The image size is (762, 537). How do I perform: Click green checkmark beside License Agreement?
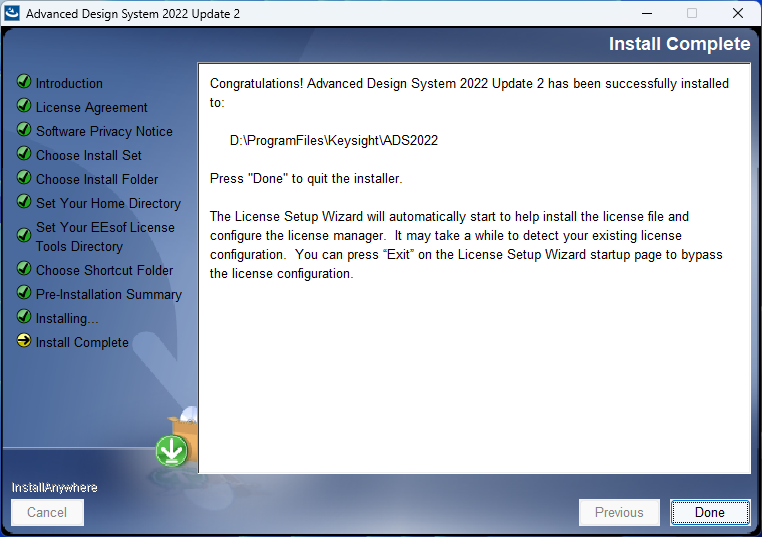[24, 105]
